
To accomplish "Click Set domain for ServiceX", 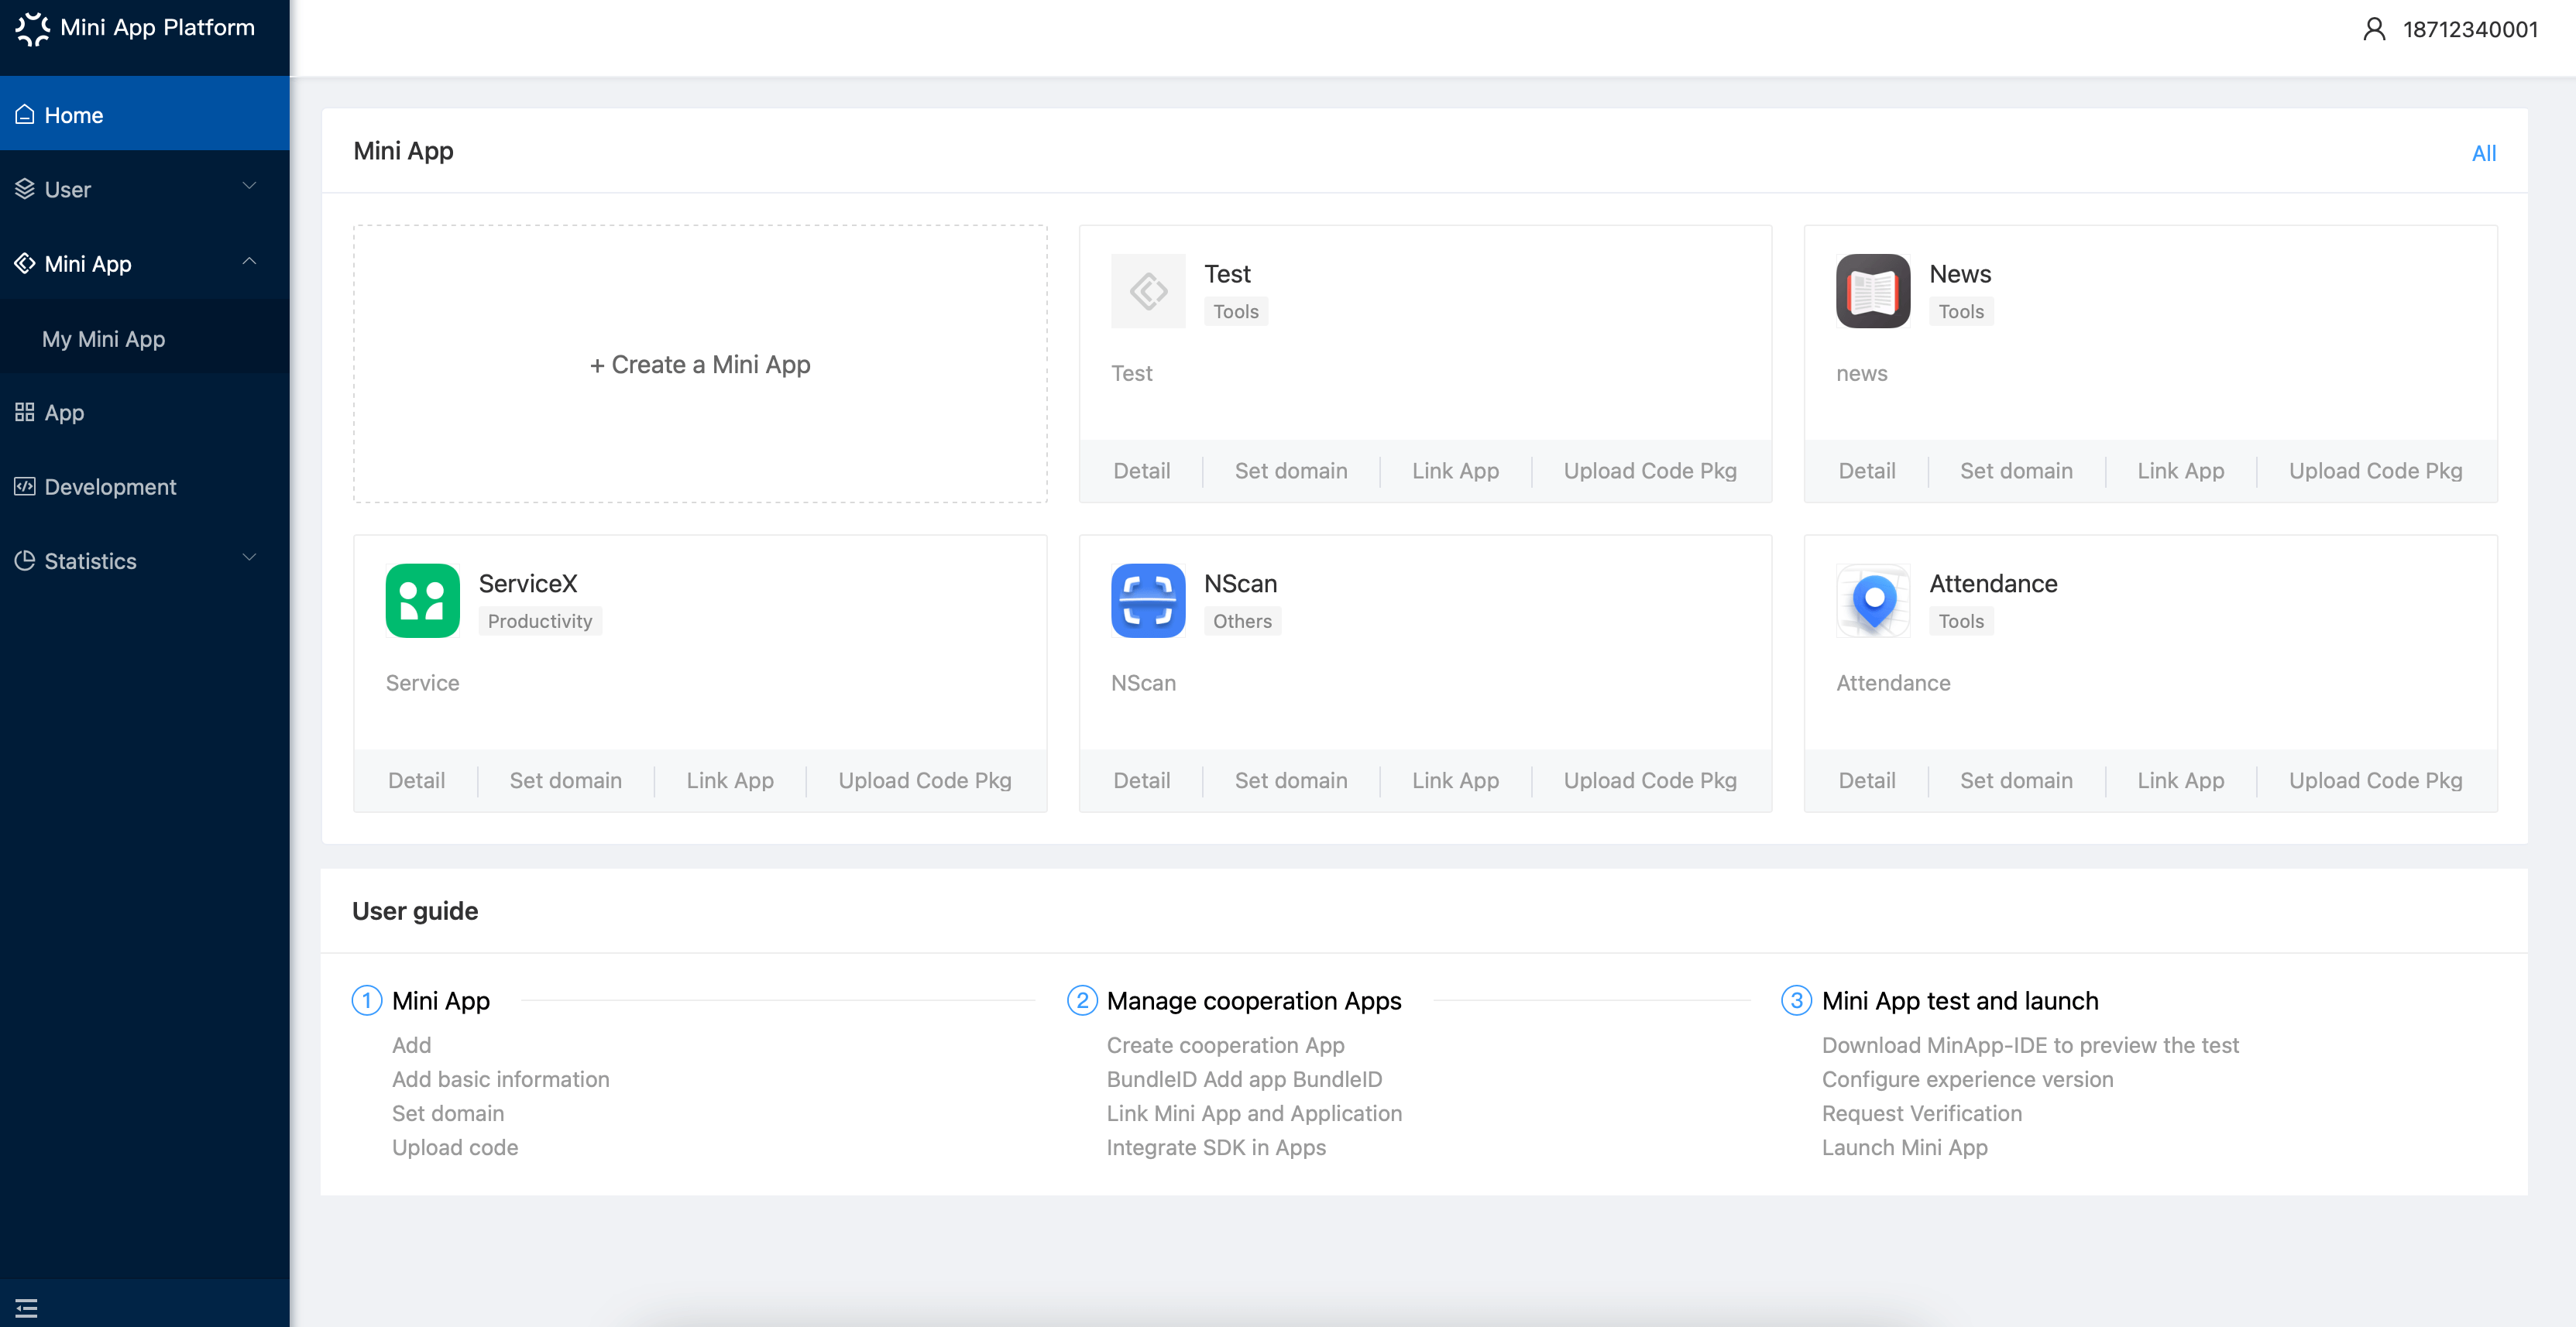I will 566,781.
